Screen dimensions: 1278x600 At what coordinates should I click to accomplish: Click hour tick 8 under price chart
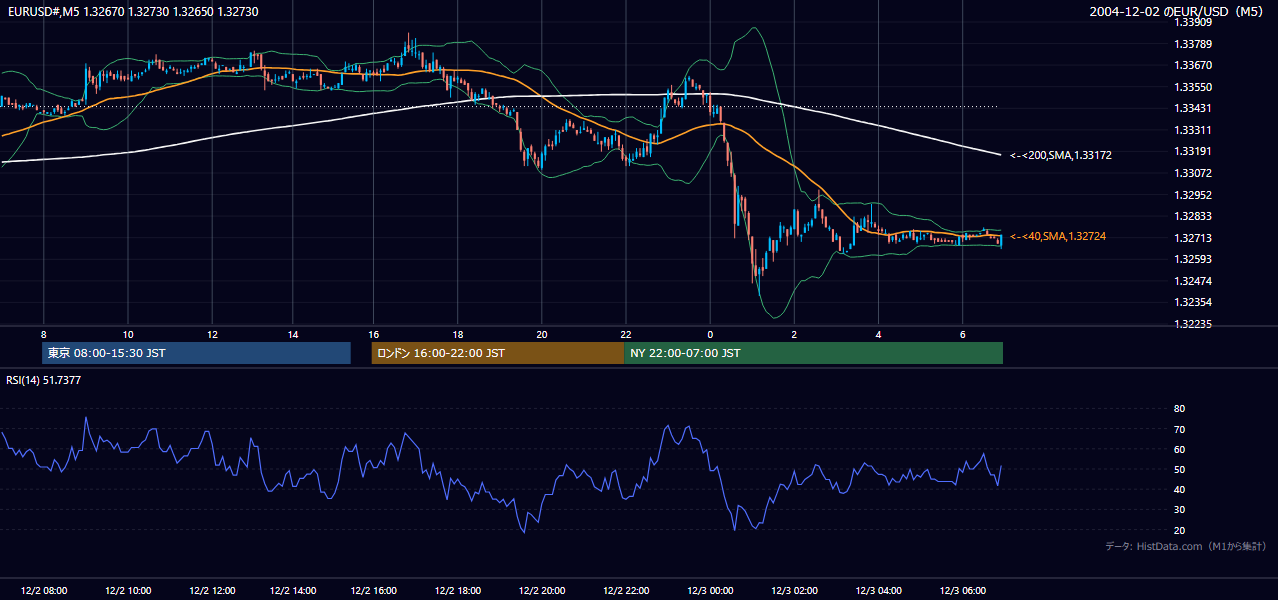pyautogui.click(x=43, y=334)
